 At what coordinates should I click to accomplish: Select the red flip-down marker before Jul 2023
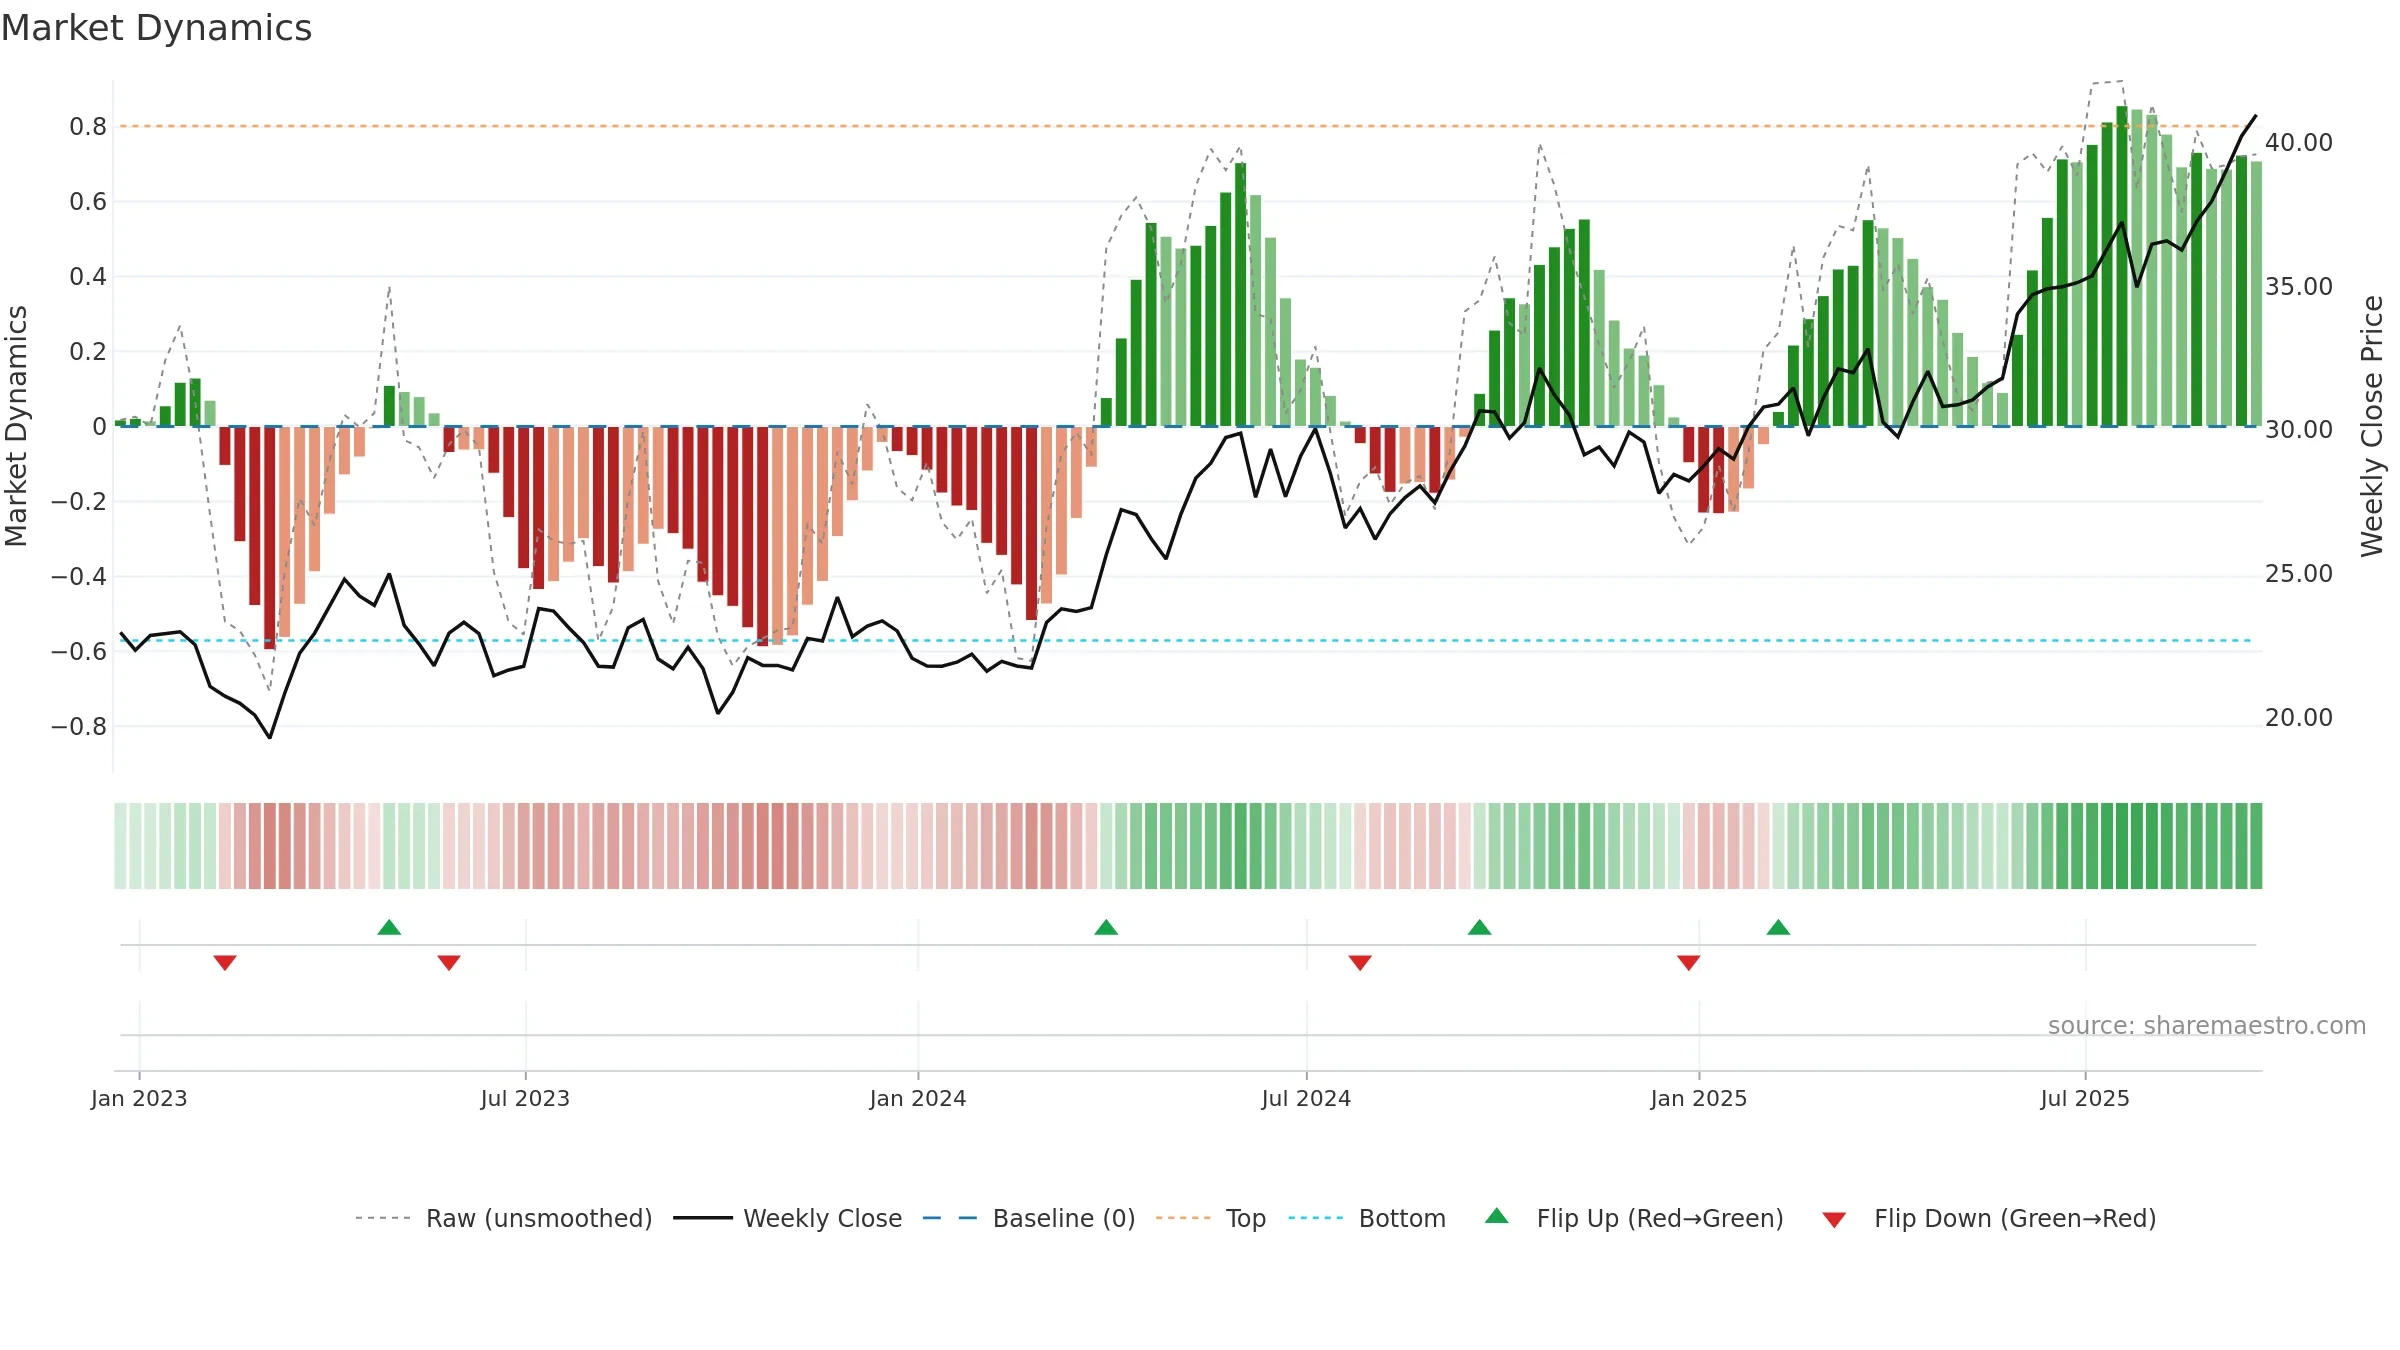(x=449, y=963)
